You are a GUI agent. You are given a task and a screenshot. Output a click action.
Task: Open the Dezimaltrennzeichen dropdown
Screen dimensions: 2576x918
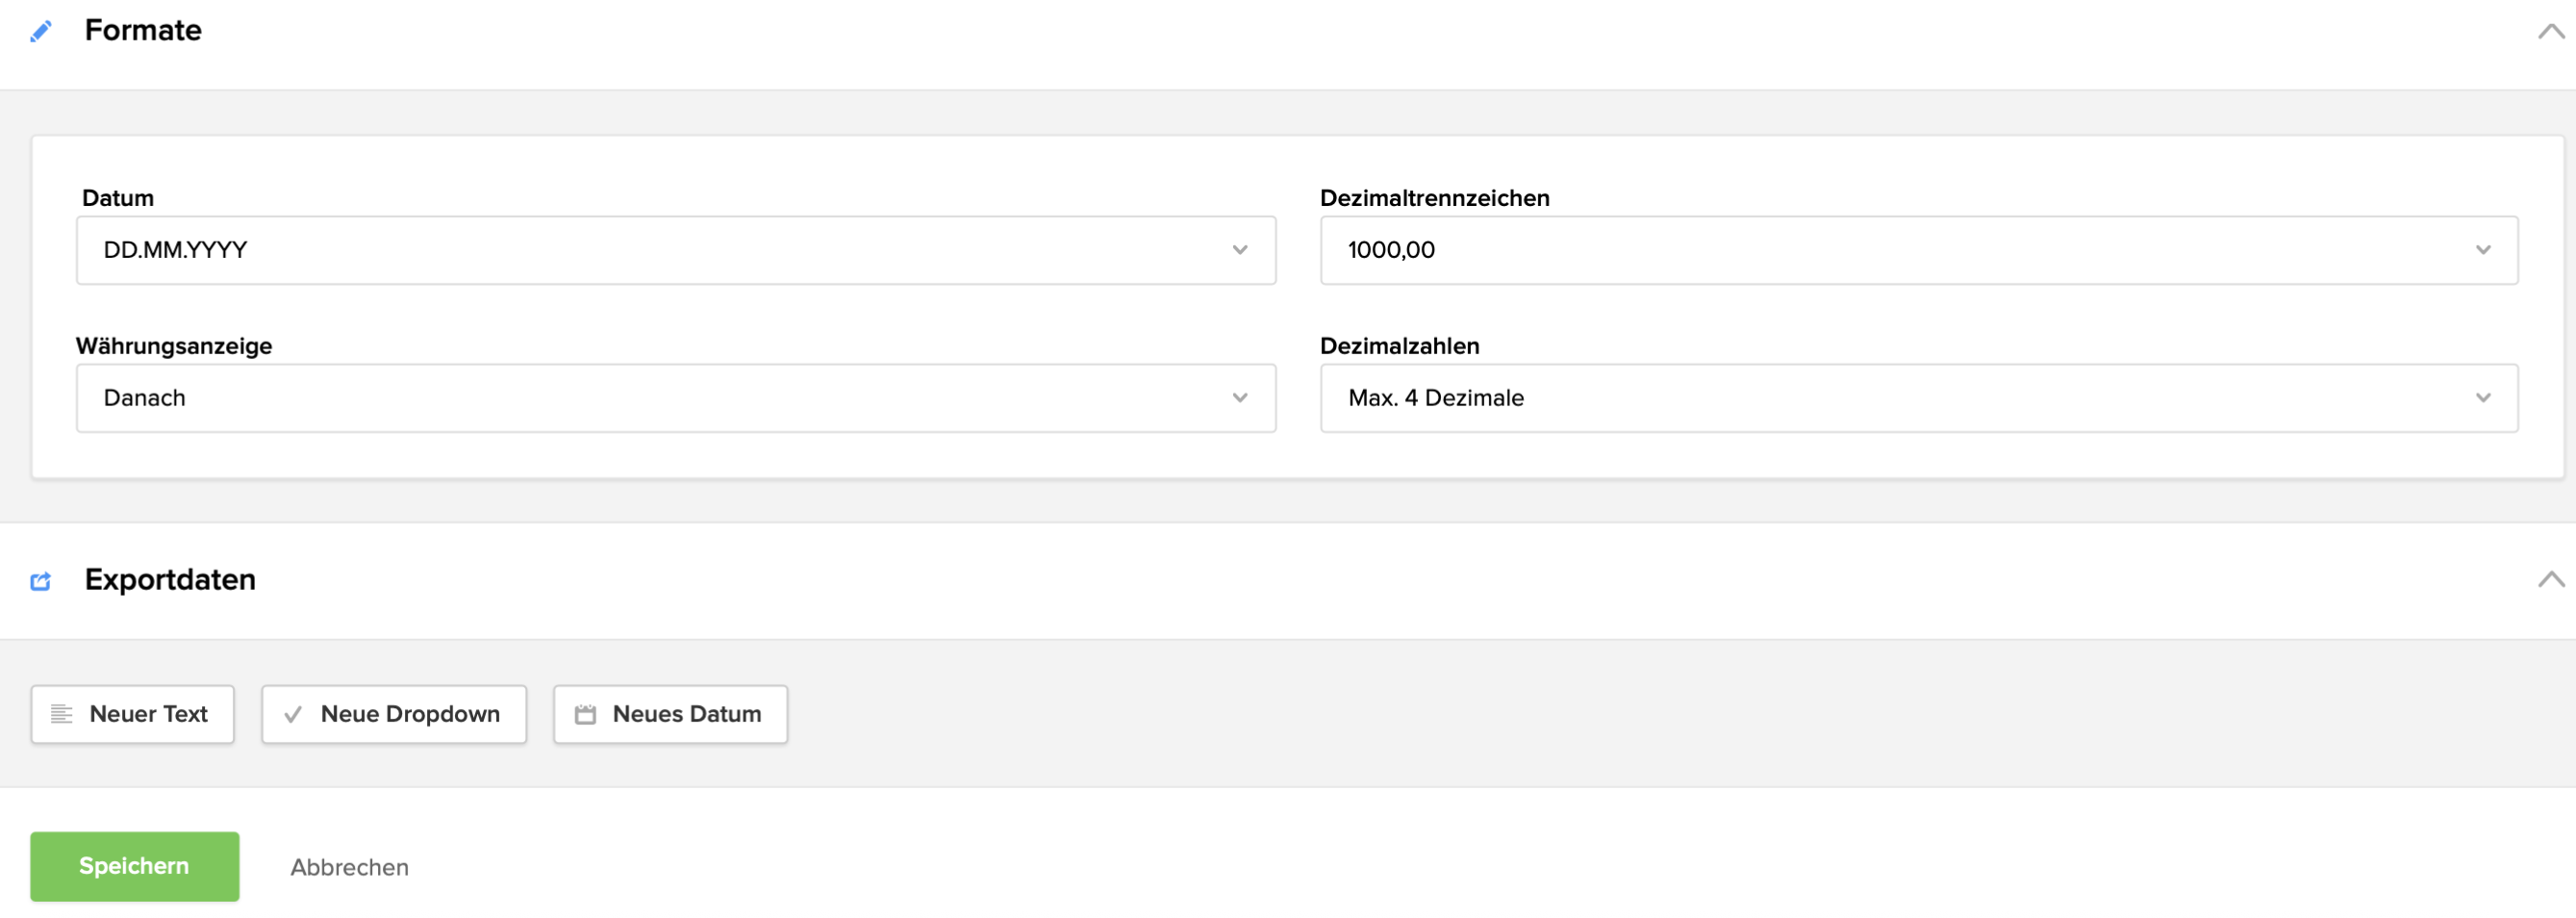pos(1918,250)
